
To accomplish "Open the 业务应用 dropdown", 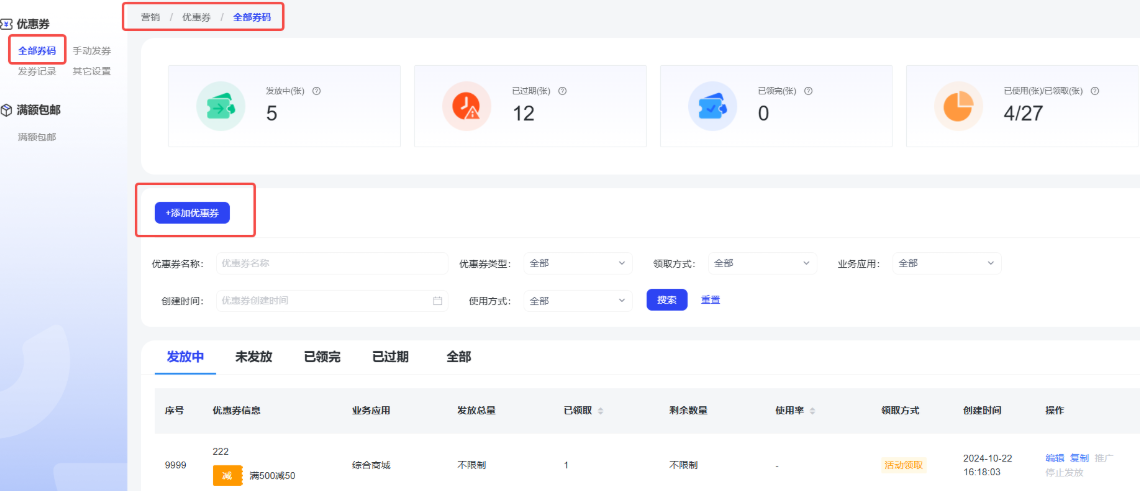I will click(946, 263).
